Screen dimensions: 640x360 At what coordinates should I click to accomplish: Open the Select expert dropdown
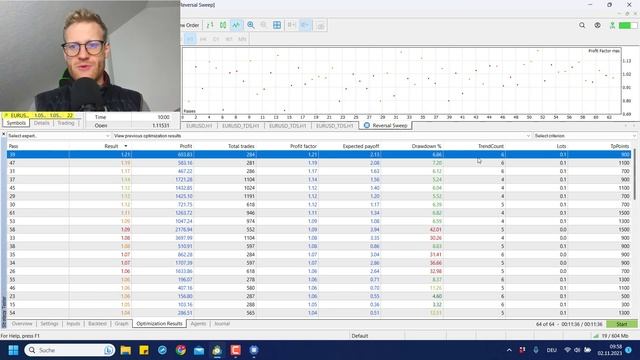pos(59,136)
